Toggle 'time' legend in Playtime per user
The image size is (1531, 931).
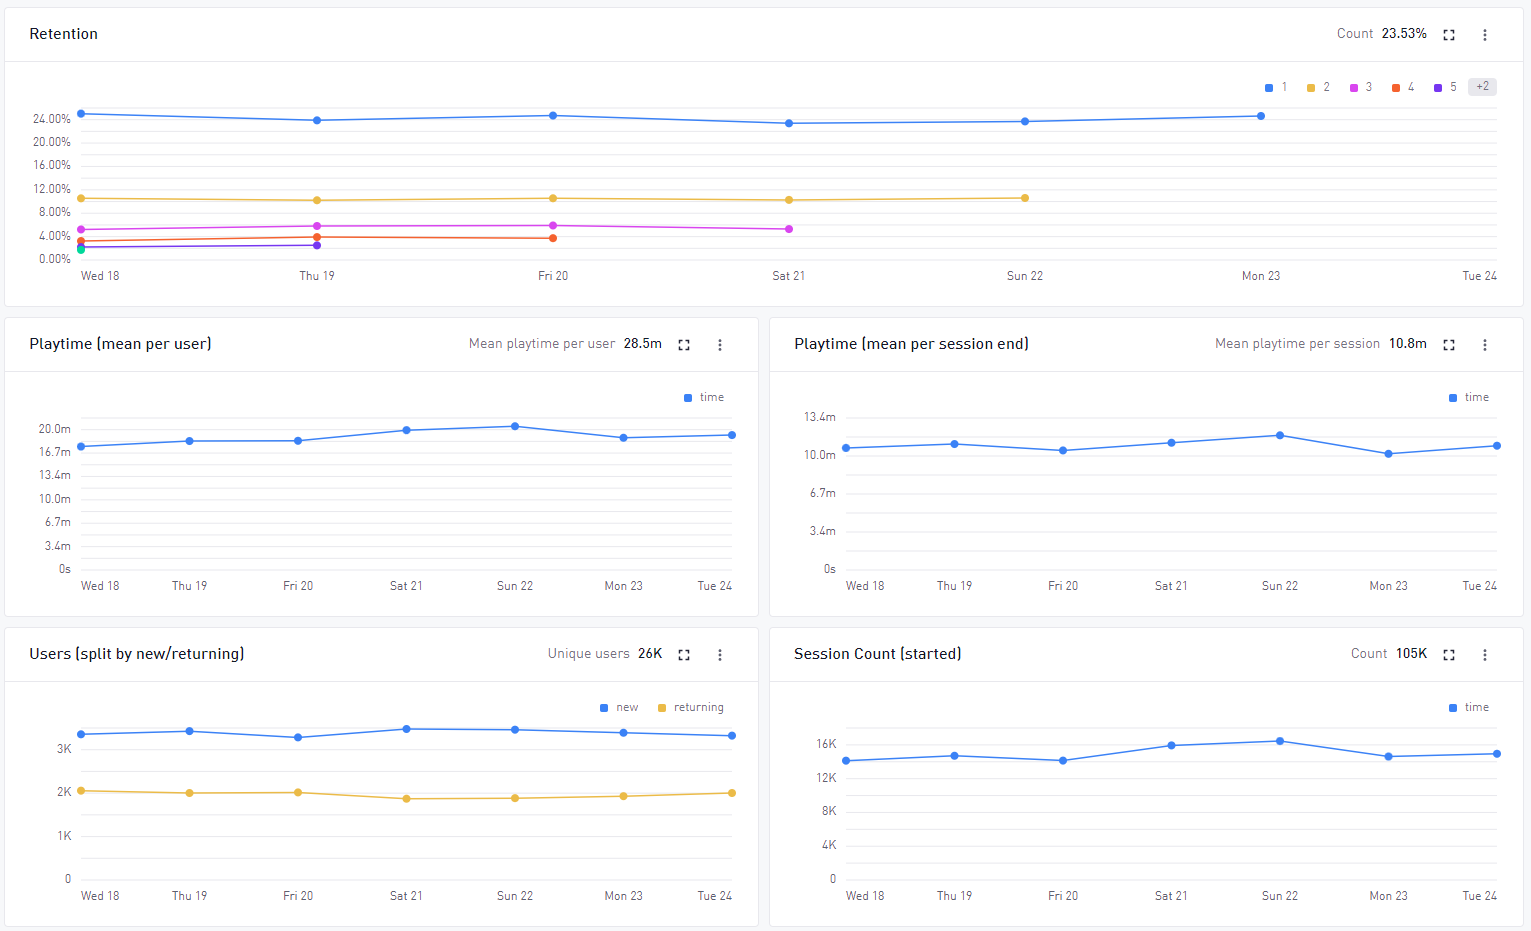704,398
